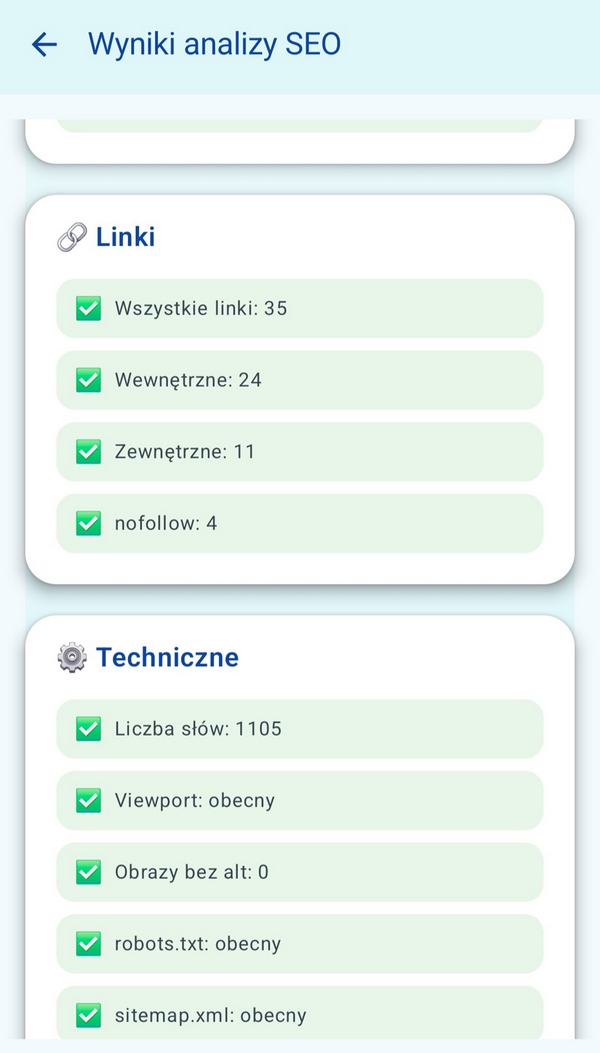Image resolution: width=600 pixels, height=1053 pixels.
Task: Select the row Wewnętrzne: 24
Action: [x=299, y=380]
